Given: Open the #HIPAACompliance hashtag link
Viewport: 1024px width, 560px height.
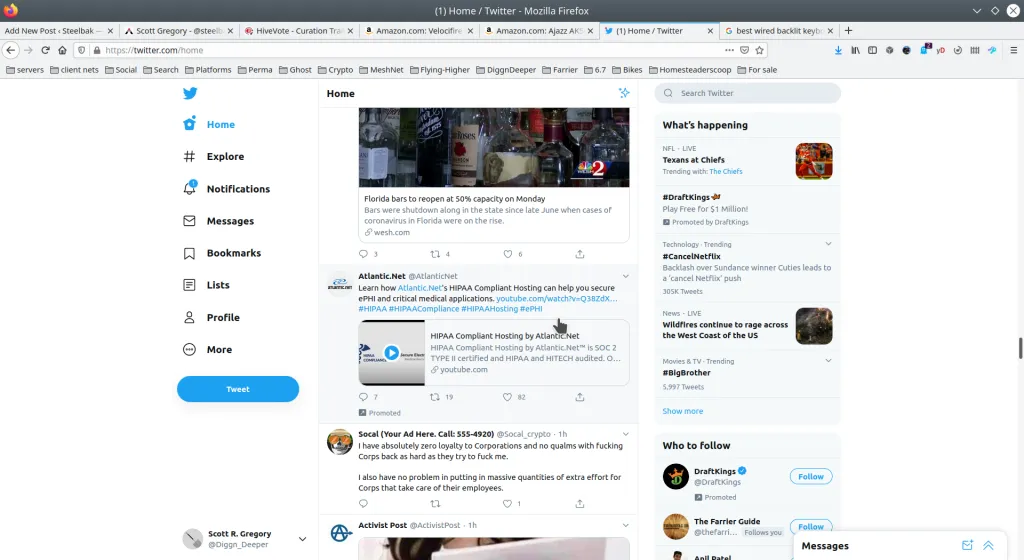Looking at the screenshot, I should coord(424,309).
